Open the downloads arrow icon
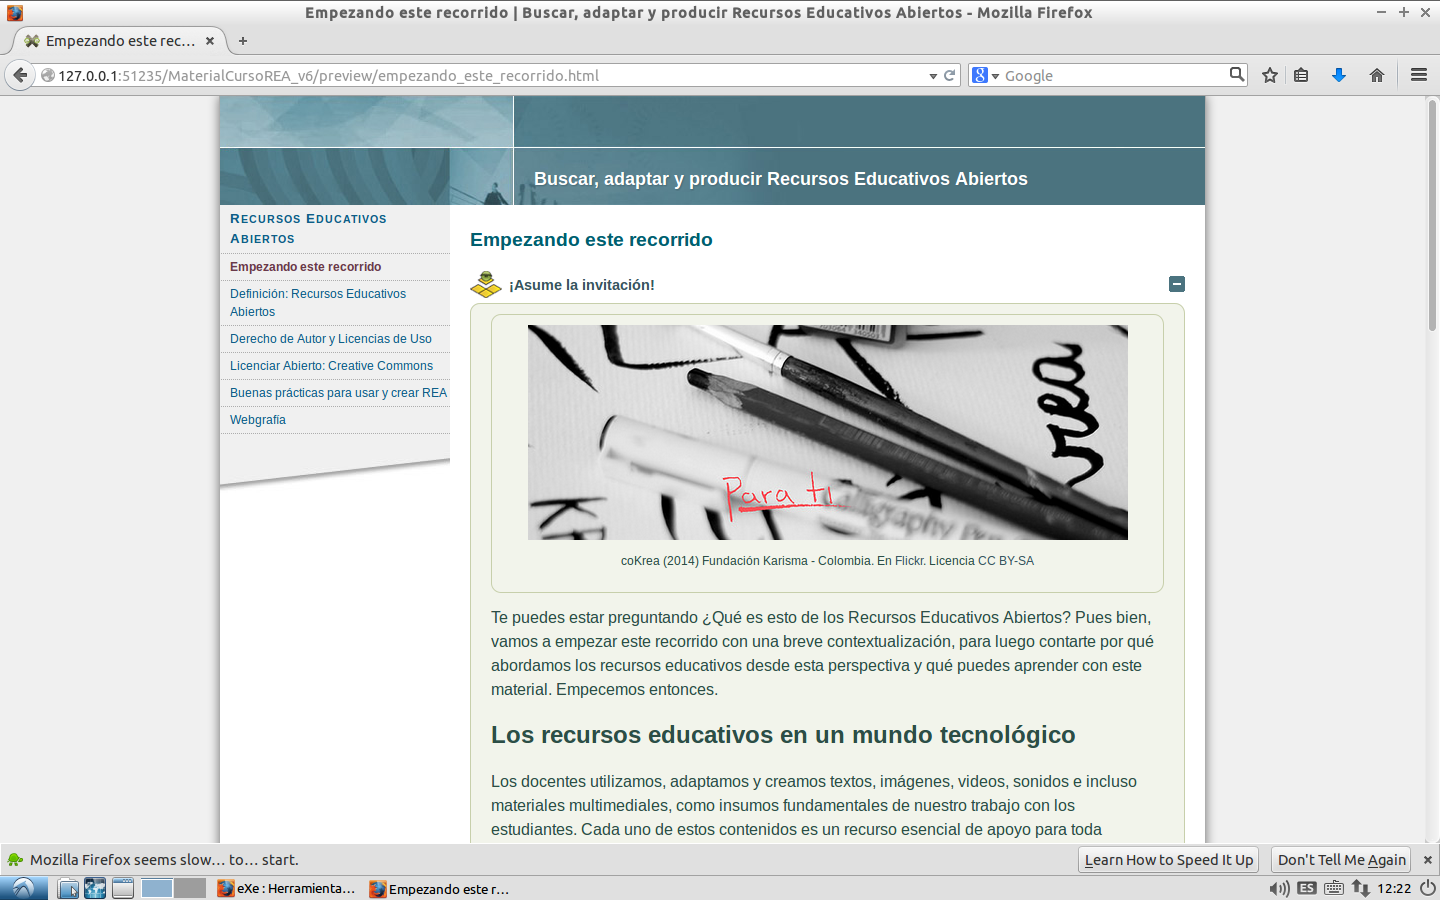This screenshot has width=1440, height=900. [1339, 75]
